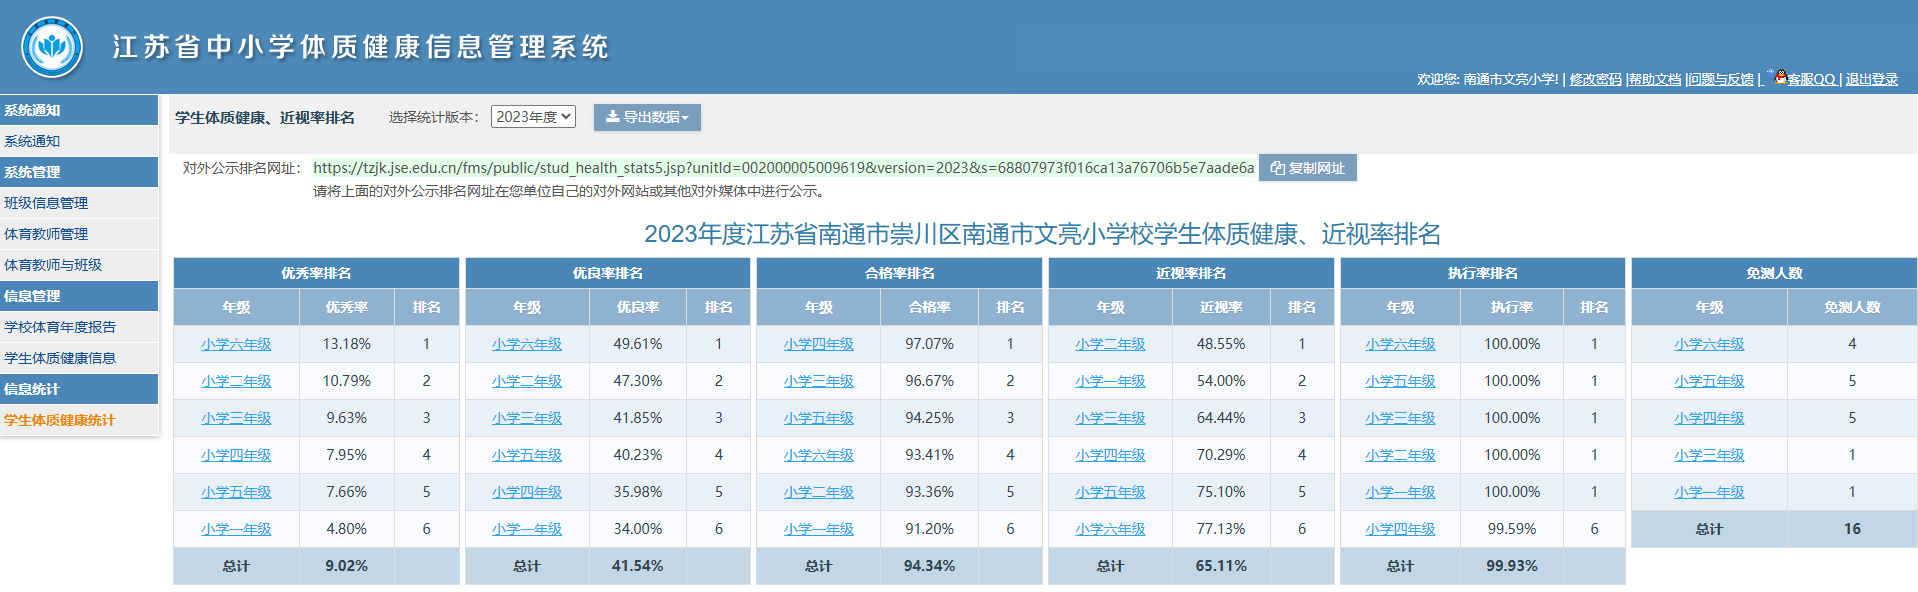Click the 97.07% 合格率 cell

pyautogui.click(x=929, y=344)
